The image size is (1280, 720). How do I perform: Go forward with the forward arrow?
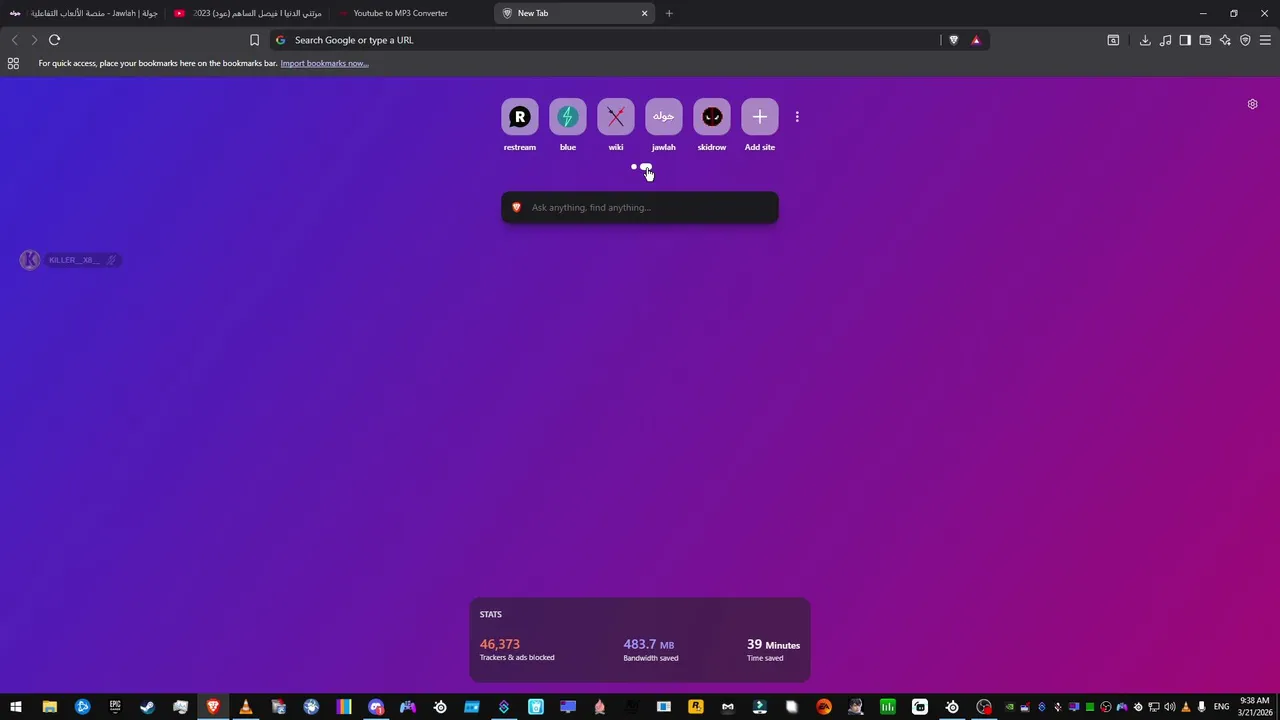[34, 40]
